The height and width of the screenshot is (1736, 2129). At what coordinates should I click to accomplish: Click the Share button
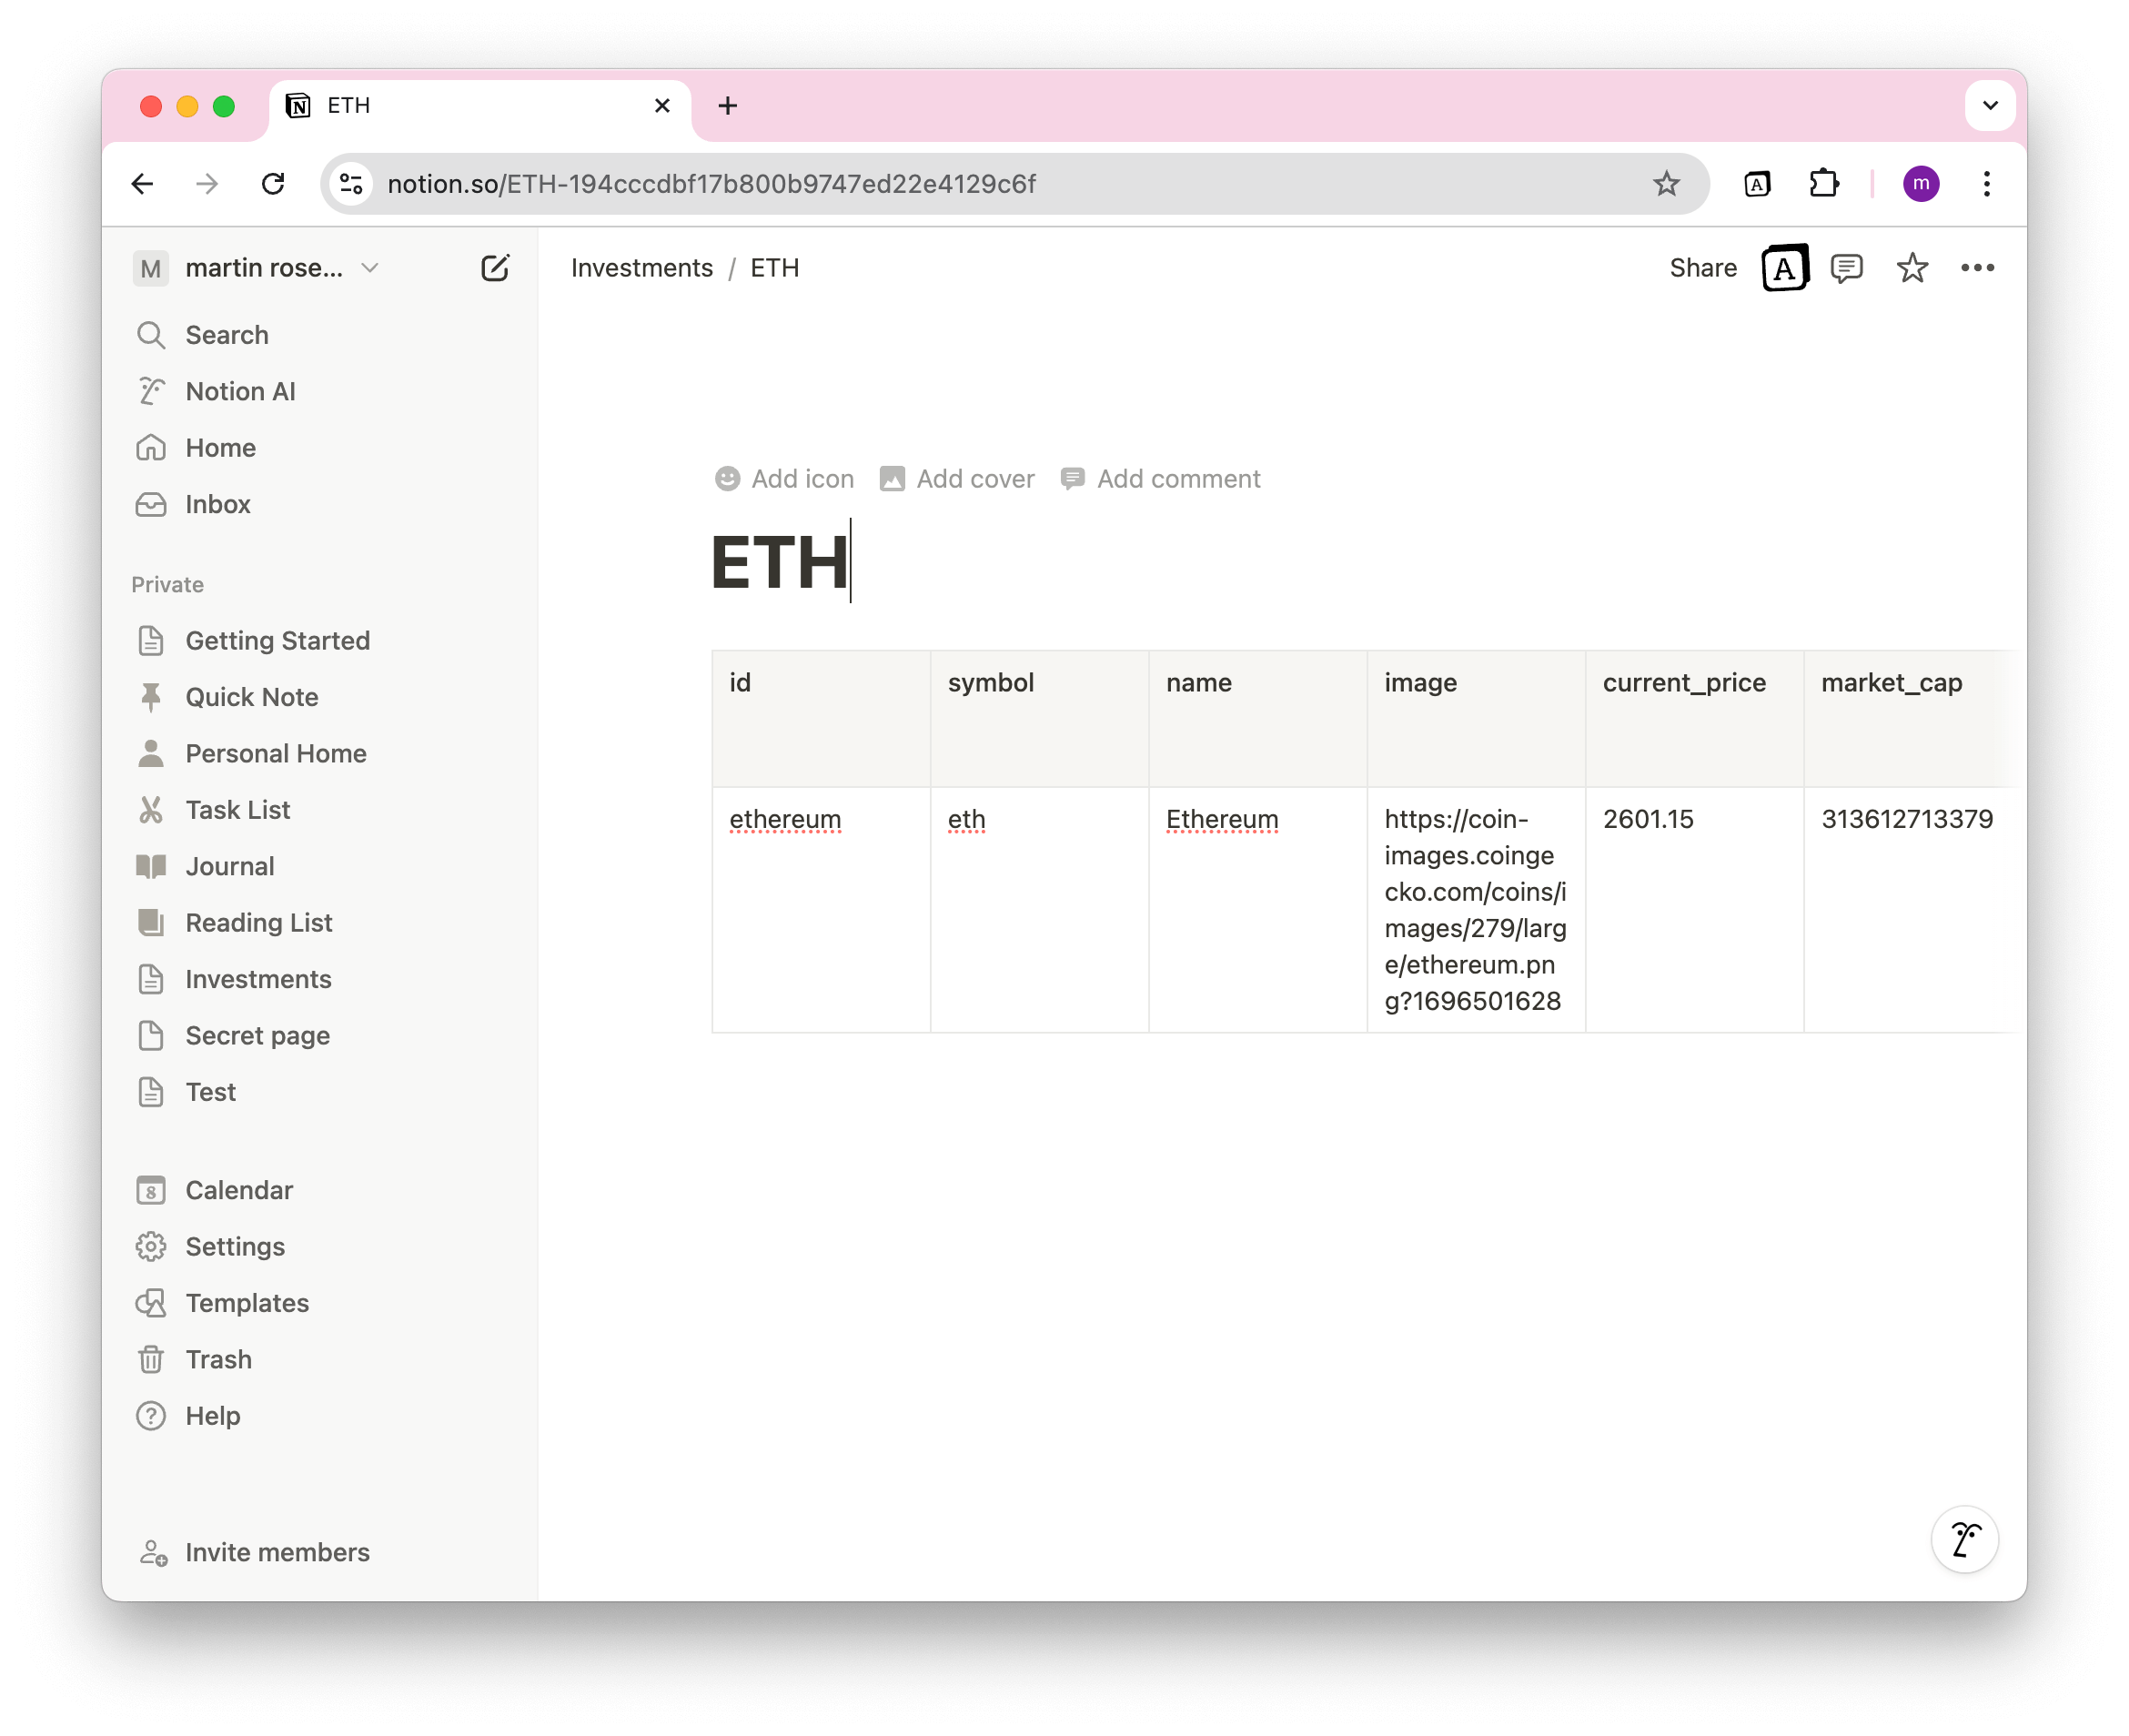(x=1702, y=268)
